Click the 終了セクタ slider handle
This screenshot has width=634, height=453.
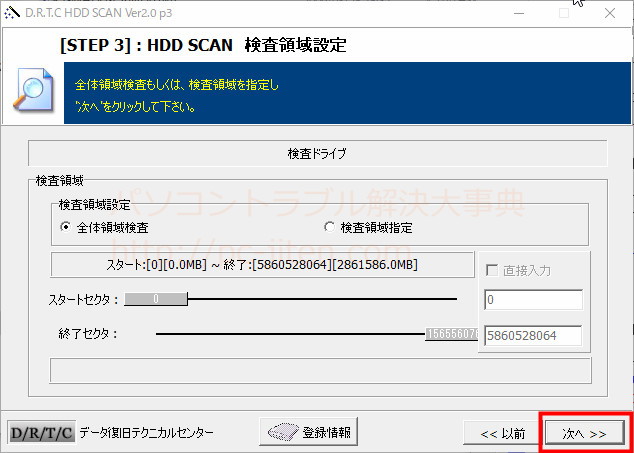click(453, 335)
